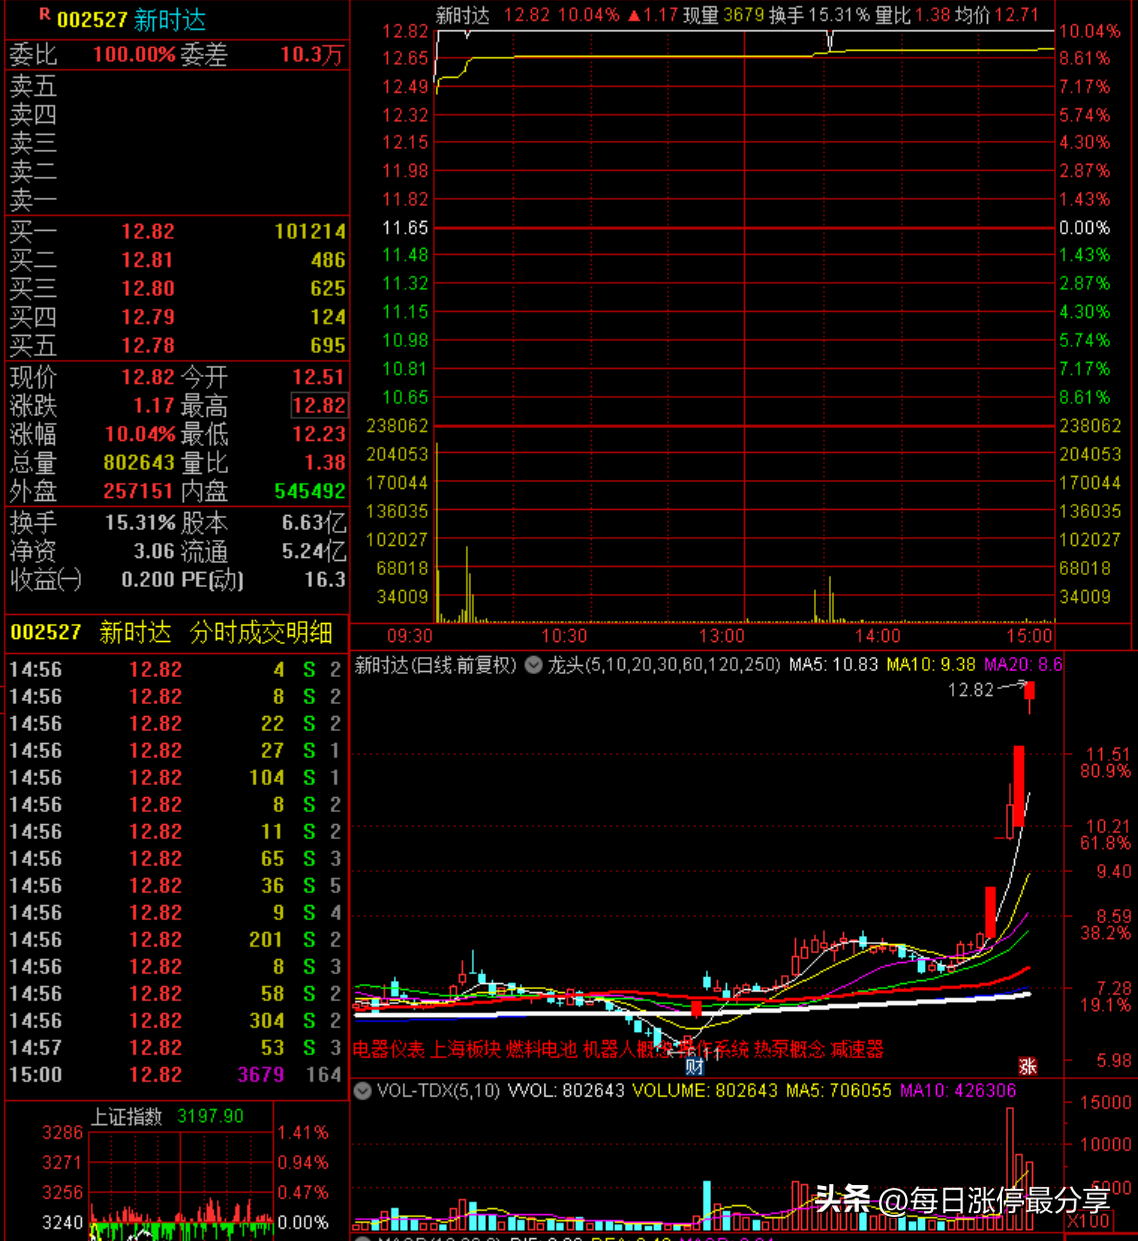Image resolution: width=1138 pixels, height=1241 pixels.
Task: Open the 分时成交明细 panel title
Action: [x=261, y=633]
